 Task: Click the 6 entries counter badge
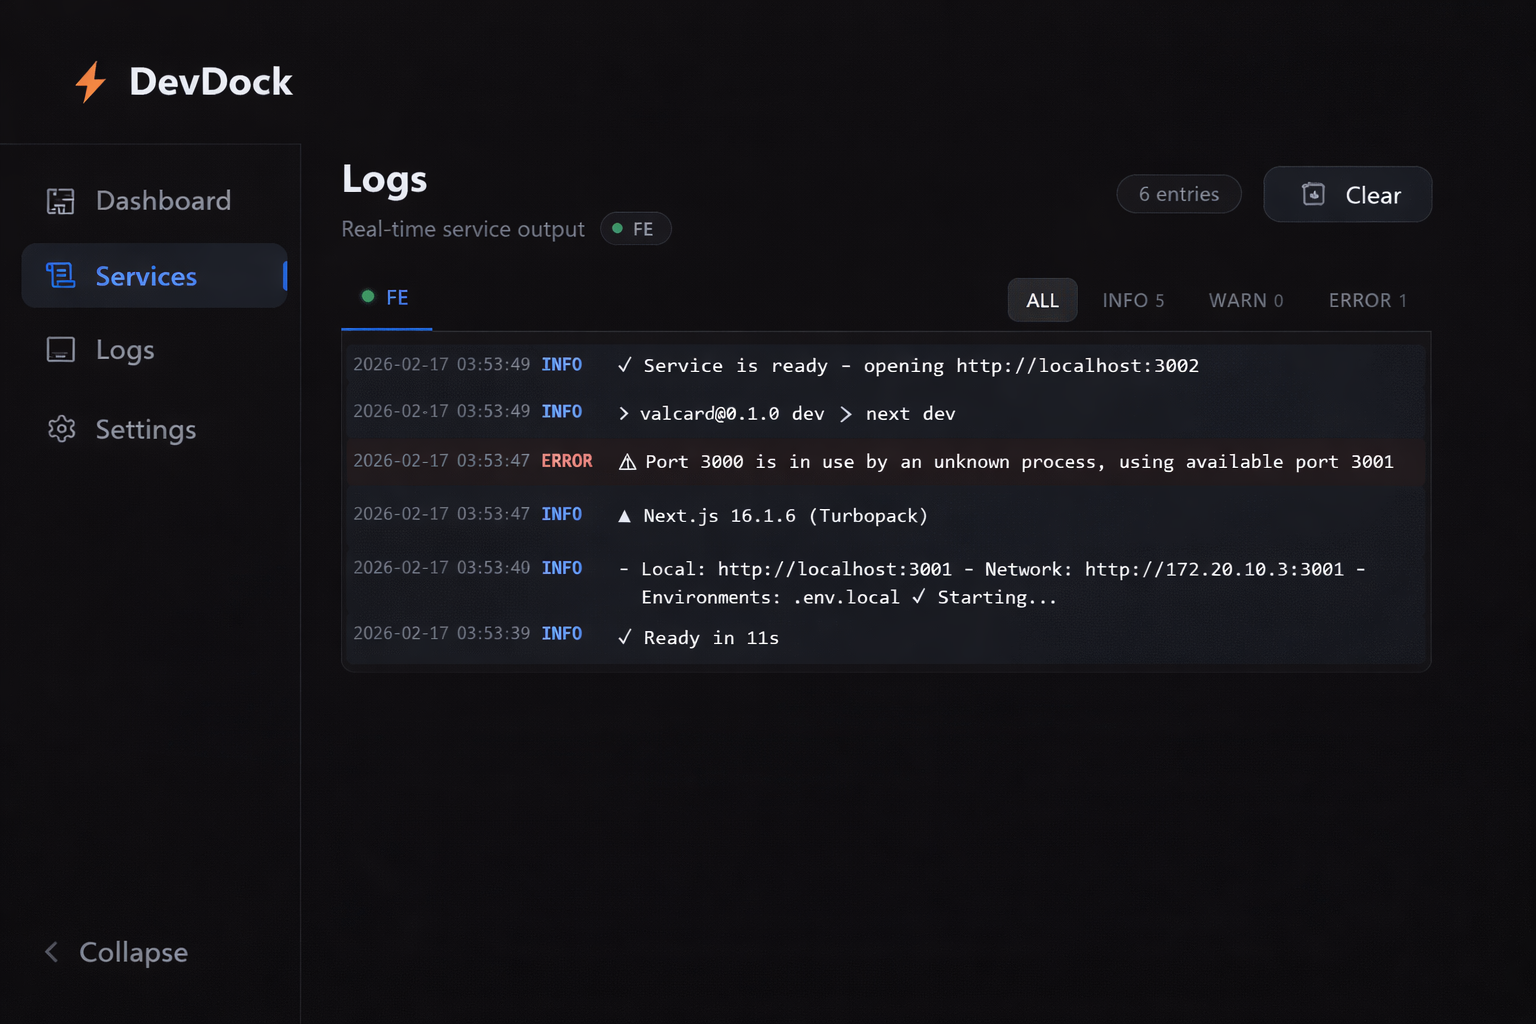pyautogui.click(x=1178, y=194)
